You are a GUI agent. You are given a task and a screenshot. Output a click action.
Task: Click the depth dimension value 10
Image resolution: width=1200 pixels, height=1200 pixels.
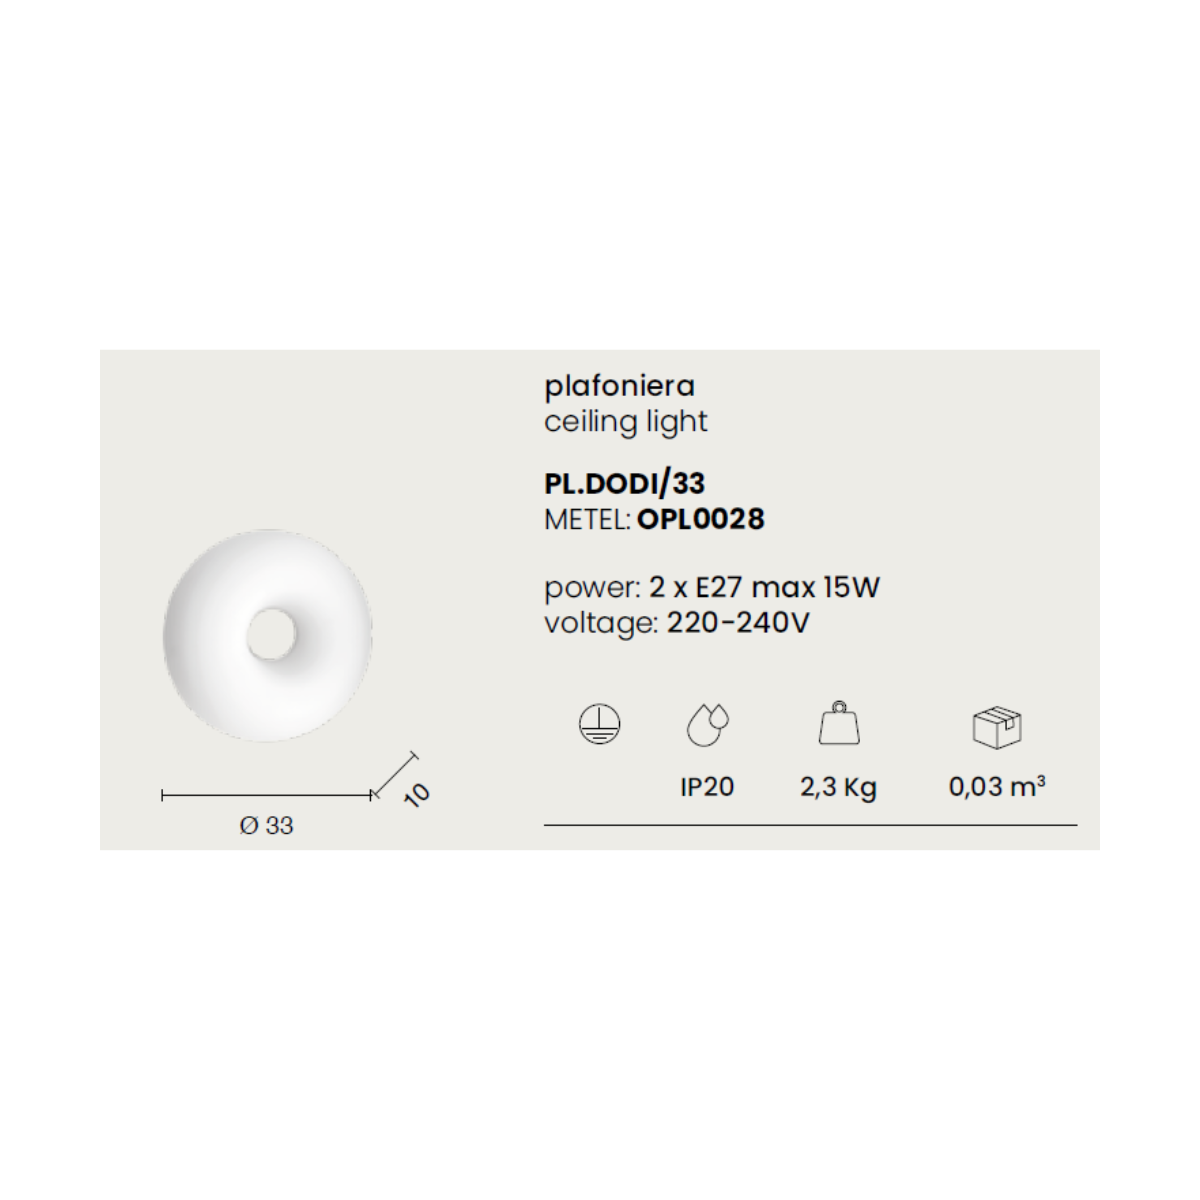coord(416,793)
